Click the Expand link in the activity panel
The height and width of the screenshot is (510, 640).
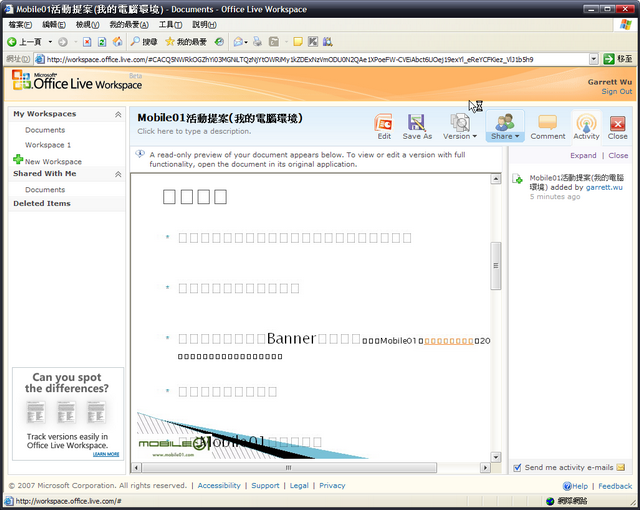583,155
